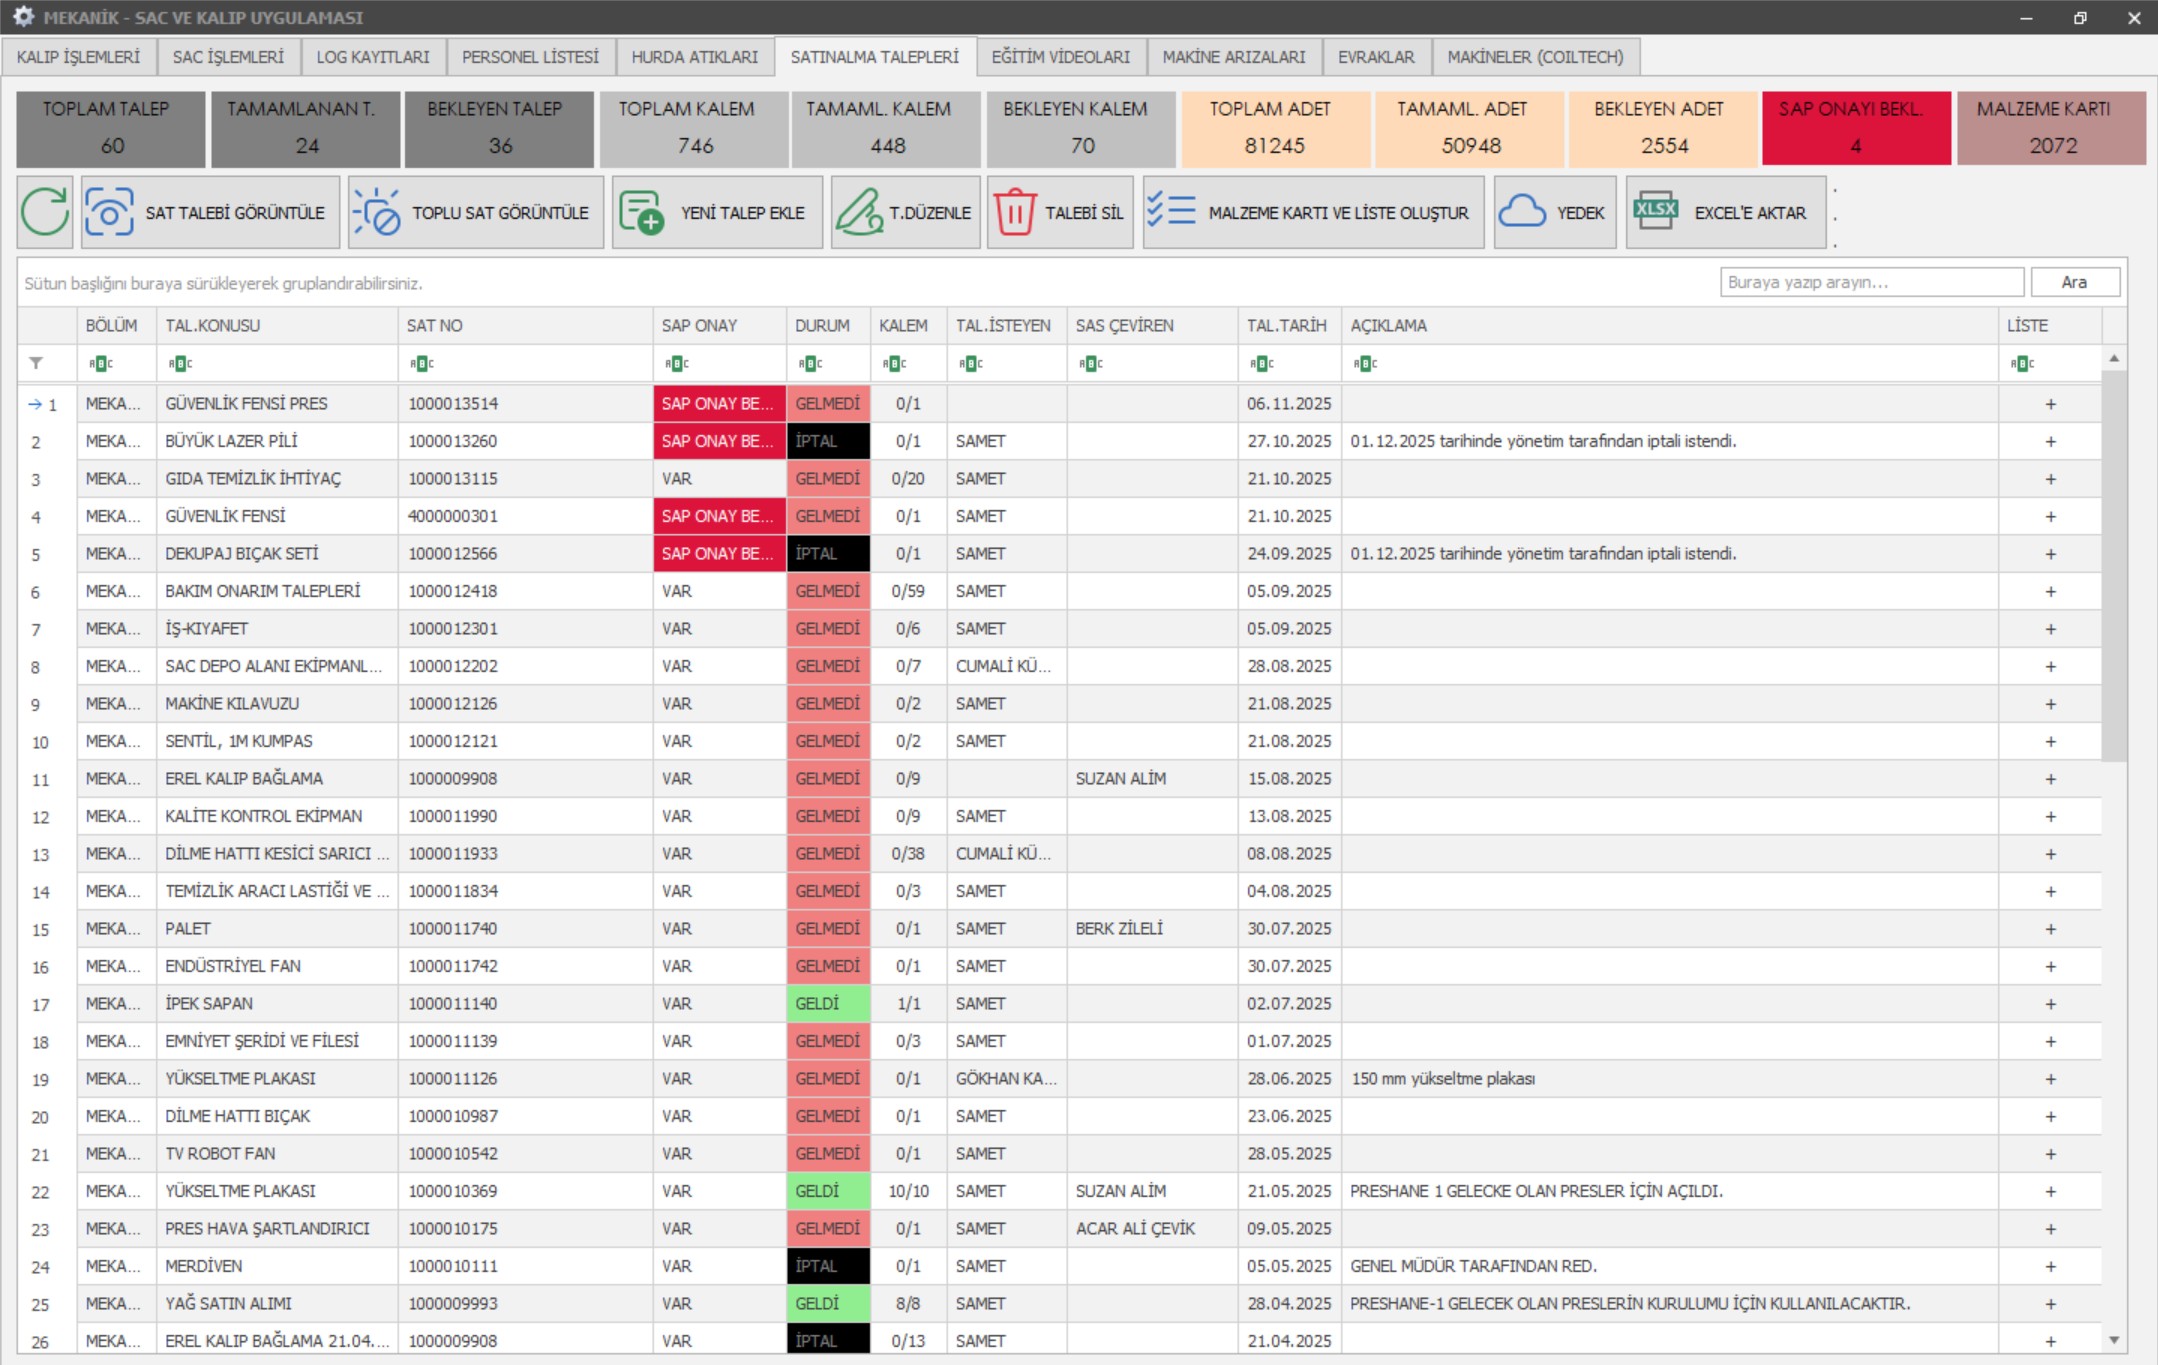
Task: Click the T.Düzenle edit pencil icon
Action: (x=858, y=212)
